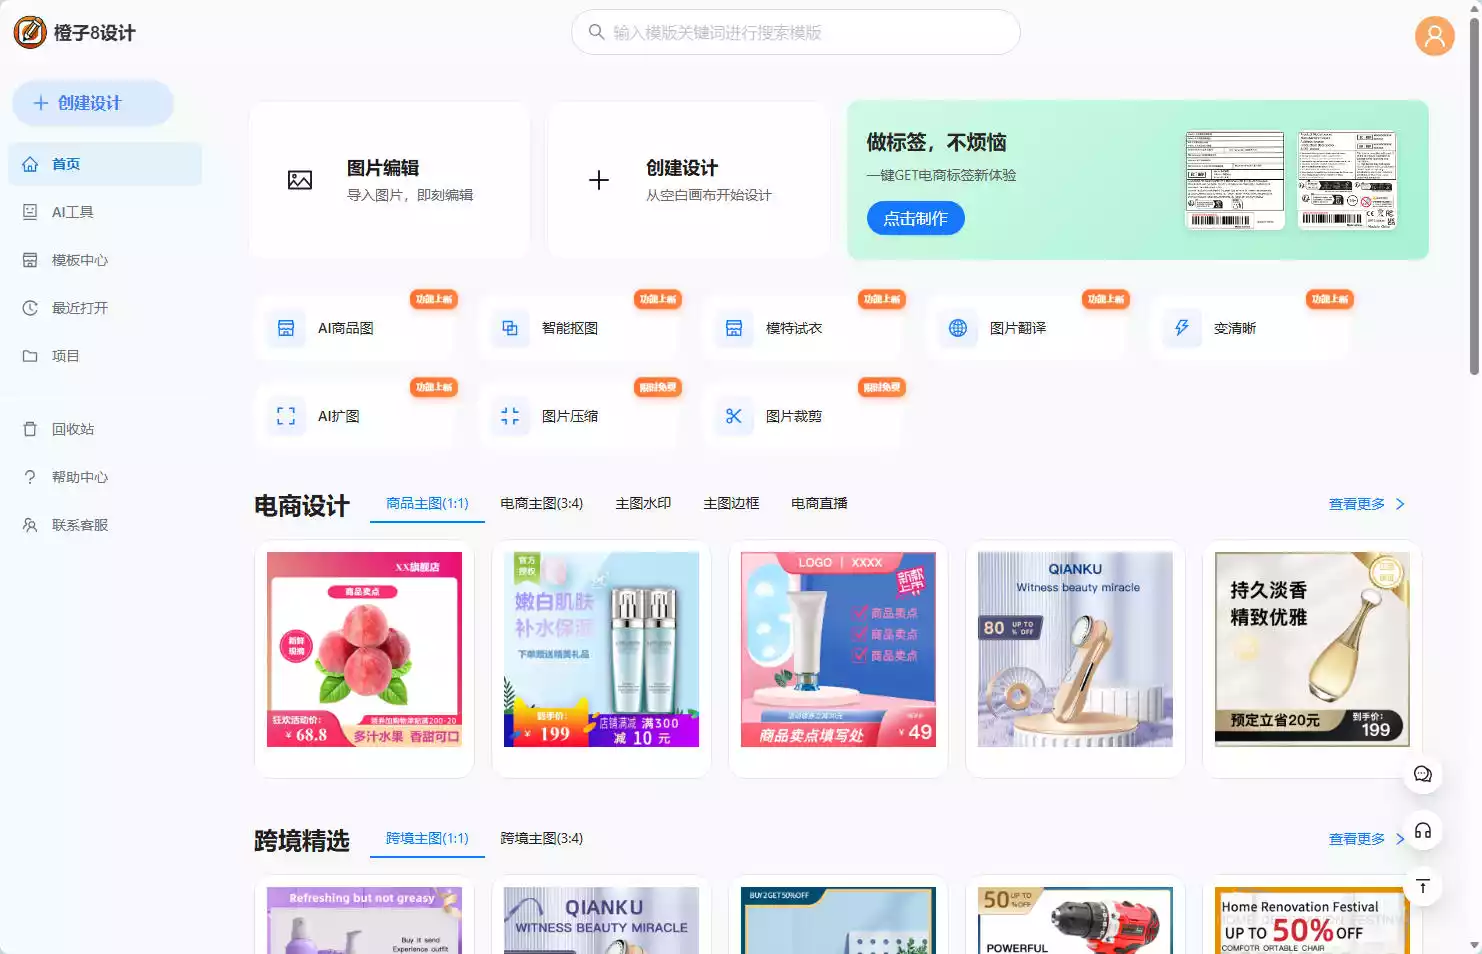
Task: Click the 创建设计 sidebar button
Action: pos(93,103)
